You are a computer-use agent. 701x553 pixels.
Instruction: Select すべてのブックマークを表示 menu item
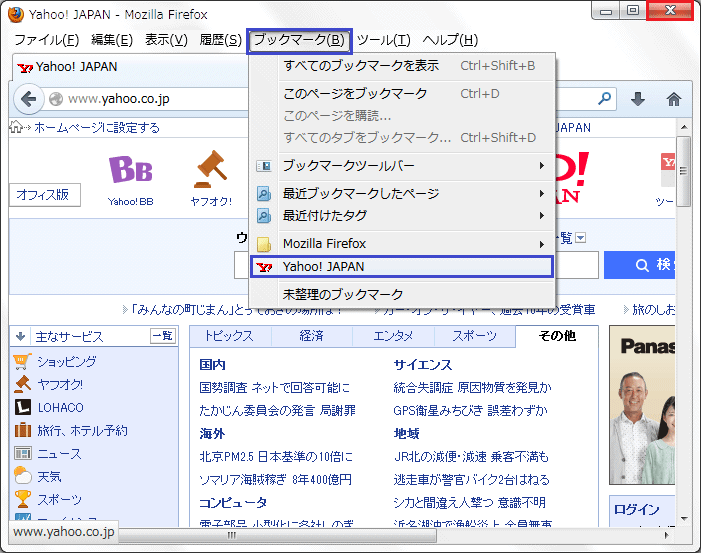click(361, 66)
